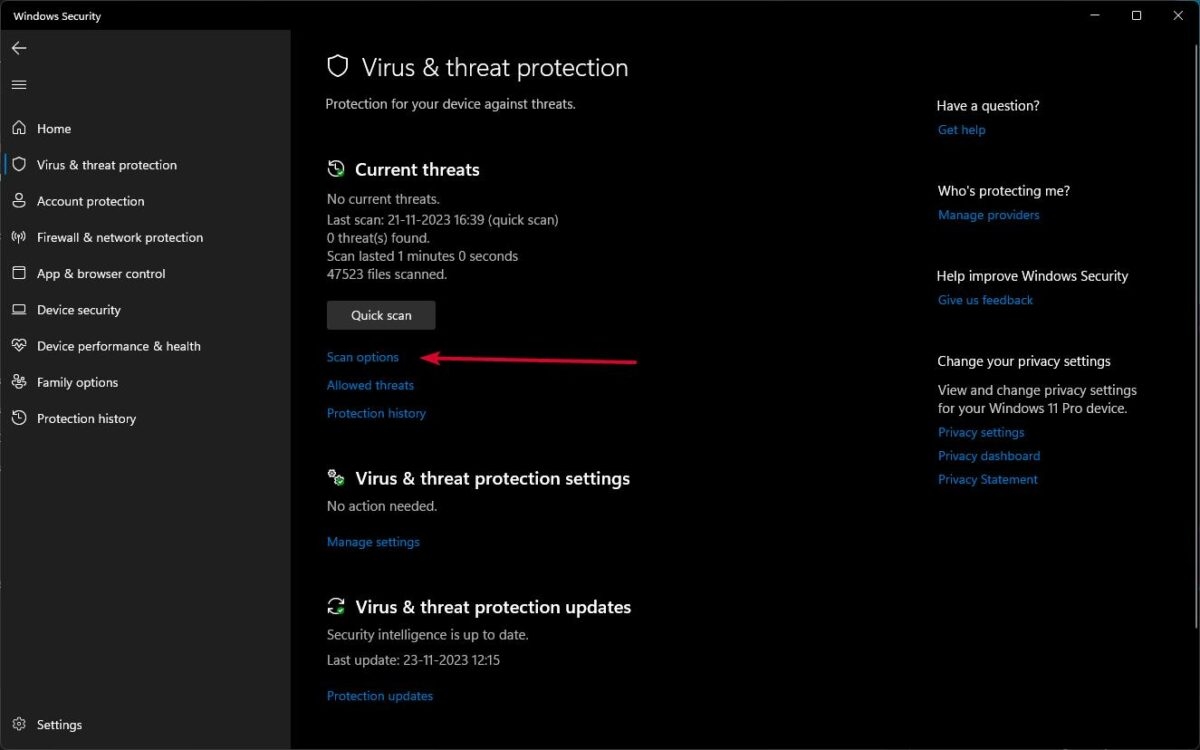Open Account protection from the sidebar

coord(90,200)
